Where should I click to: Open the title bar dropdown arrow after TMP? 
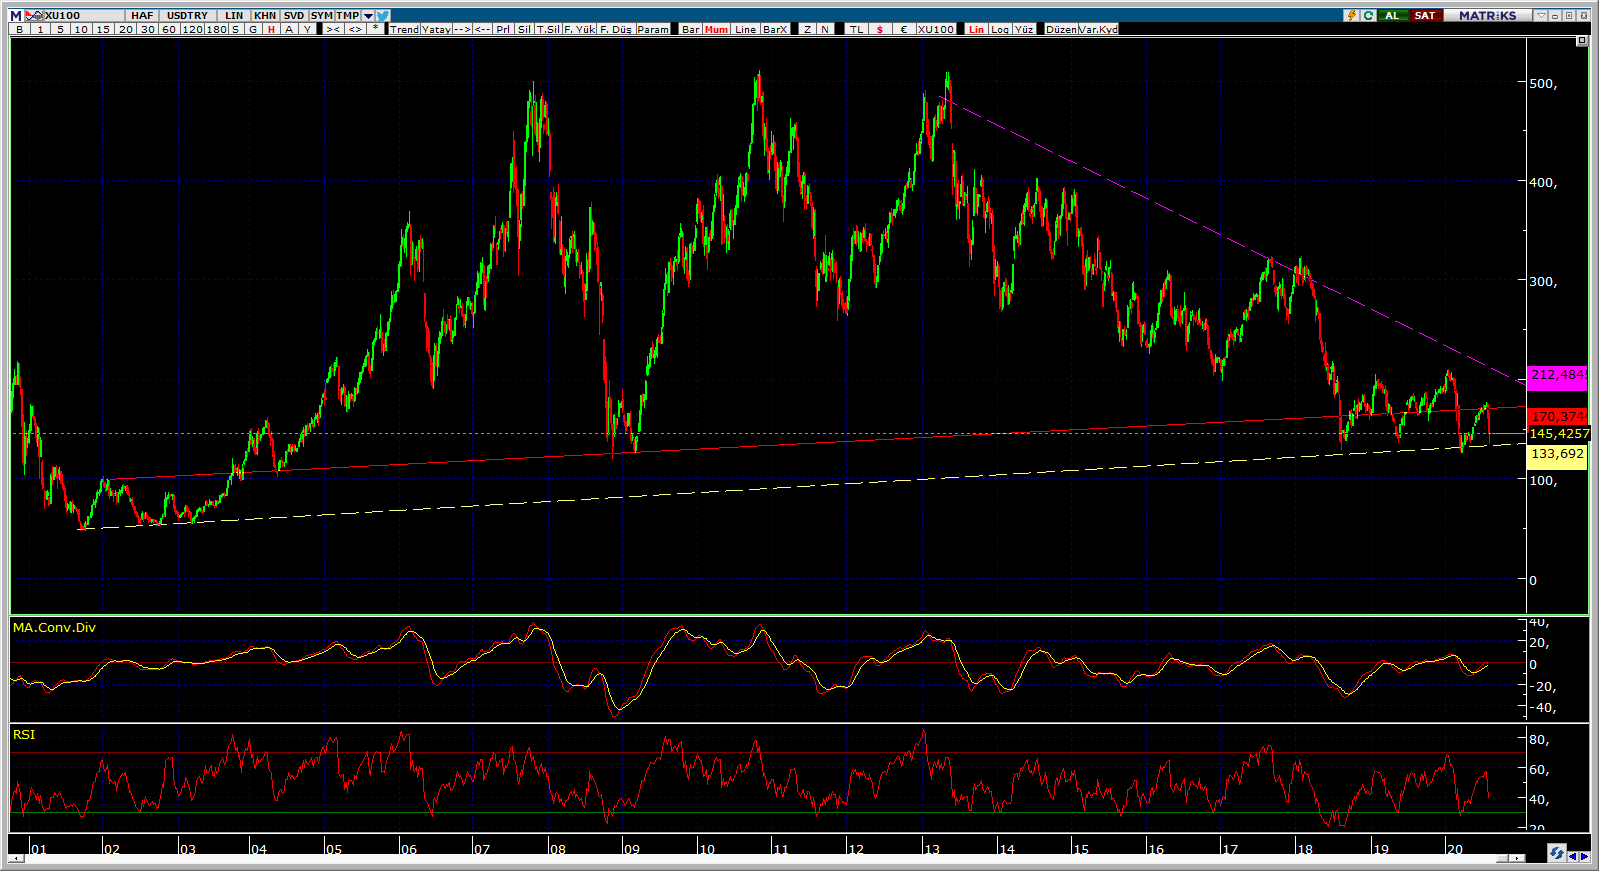click(x=369, y=16)
